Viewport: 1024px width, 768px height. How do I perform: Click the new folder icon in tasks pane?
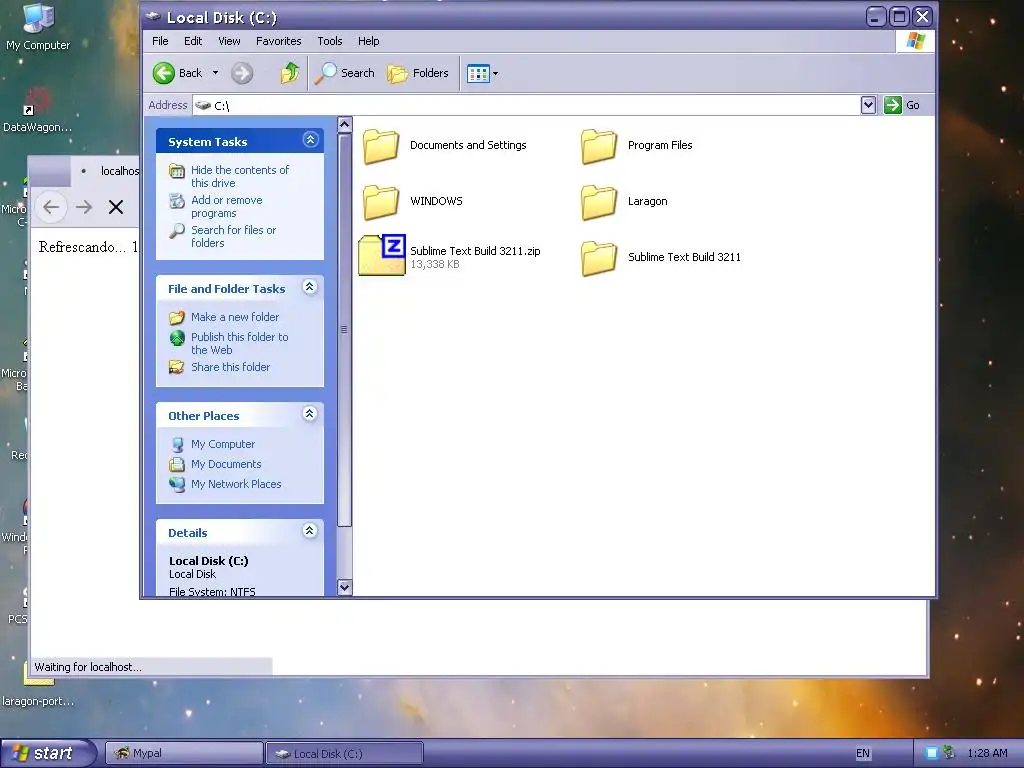click(177, 317)
